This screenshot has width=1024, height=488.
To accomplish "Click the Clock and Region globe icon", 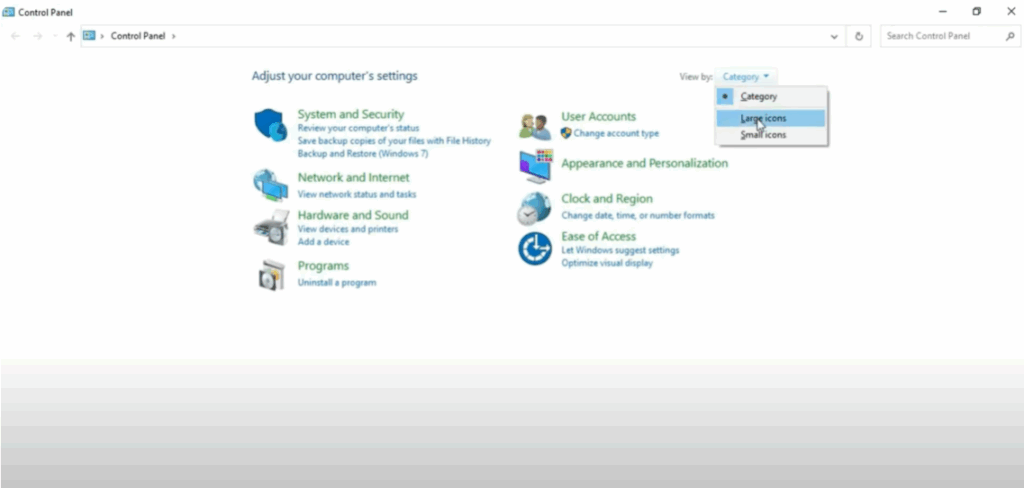I will 535,208.
